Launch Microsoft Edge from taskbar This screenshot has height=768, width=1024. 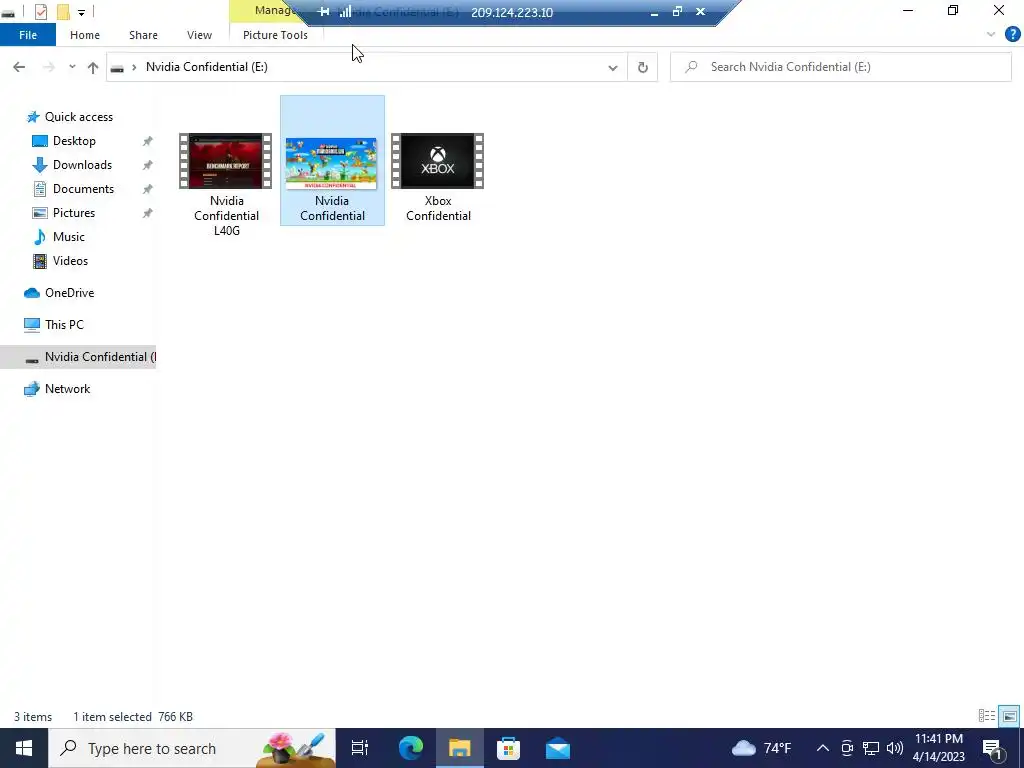click(411, 748)
